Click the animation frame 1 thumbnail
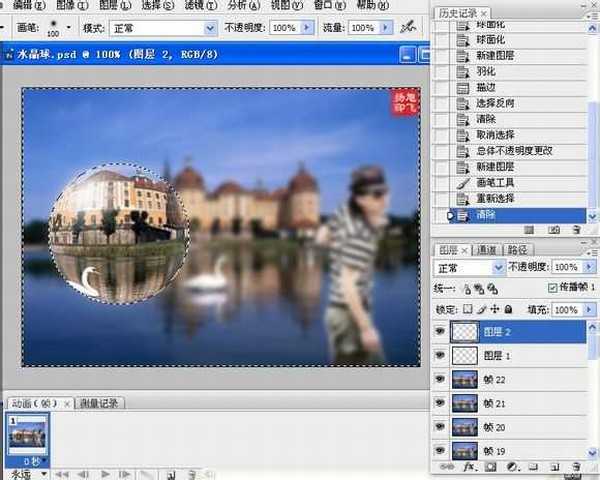The image size is (600, 480). pos(30,433)
